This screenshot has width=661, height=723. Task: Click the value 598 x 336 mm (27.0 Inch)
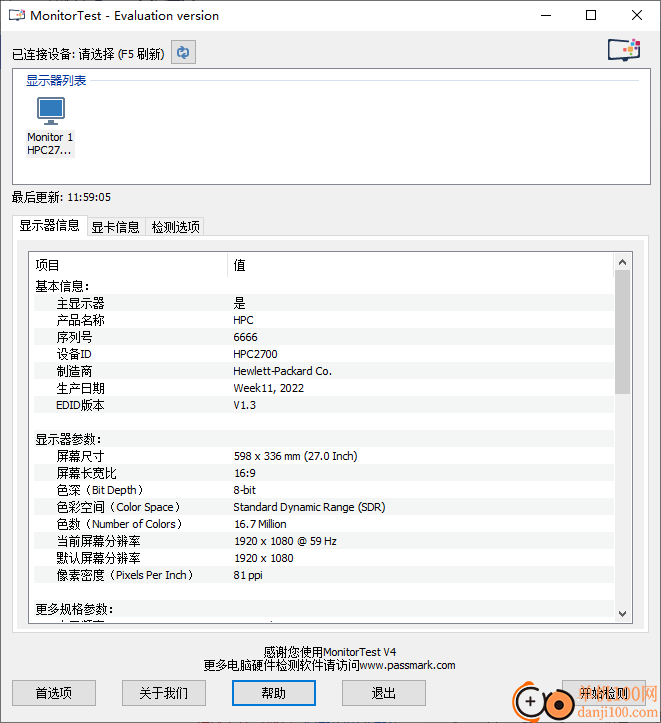(295, 456)
